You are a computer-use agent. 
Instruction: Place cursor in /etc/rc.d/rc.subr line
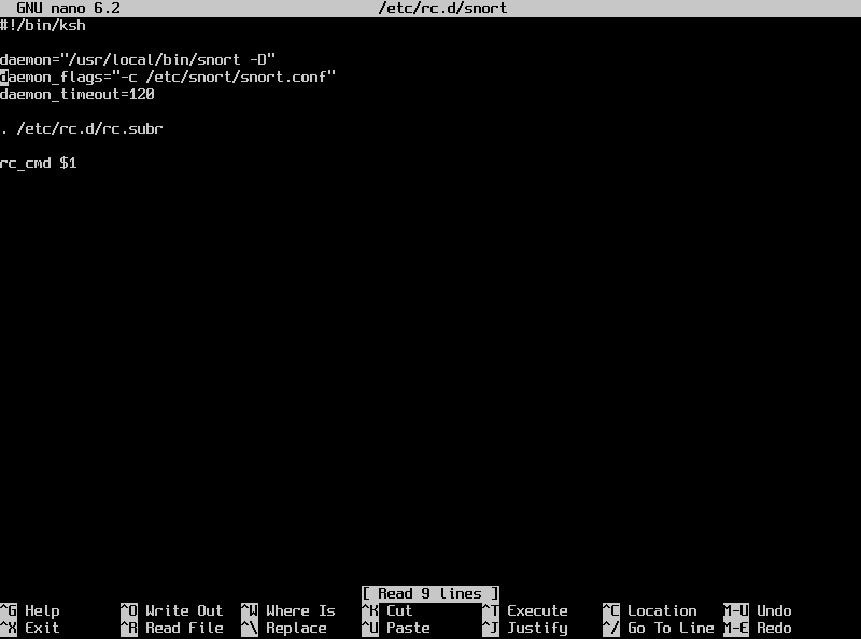(x=82, y=129)
